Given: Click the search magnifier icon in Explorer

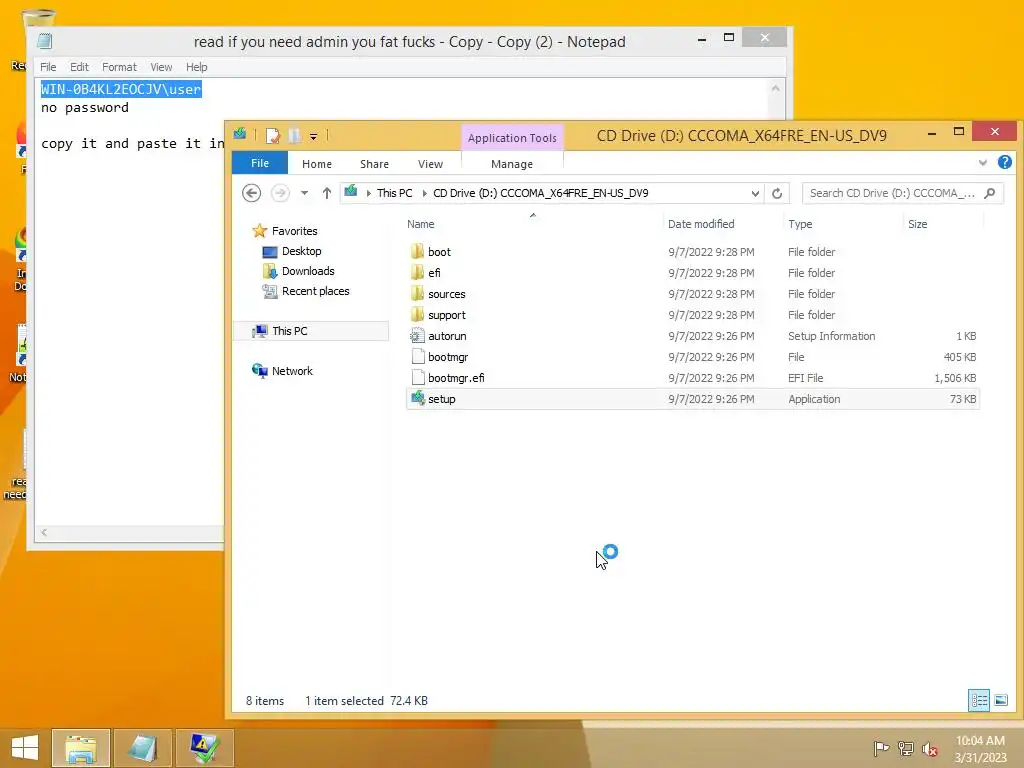Looking at the screenshot, I should click(989, 193).
